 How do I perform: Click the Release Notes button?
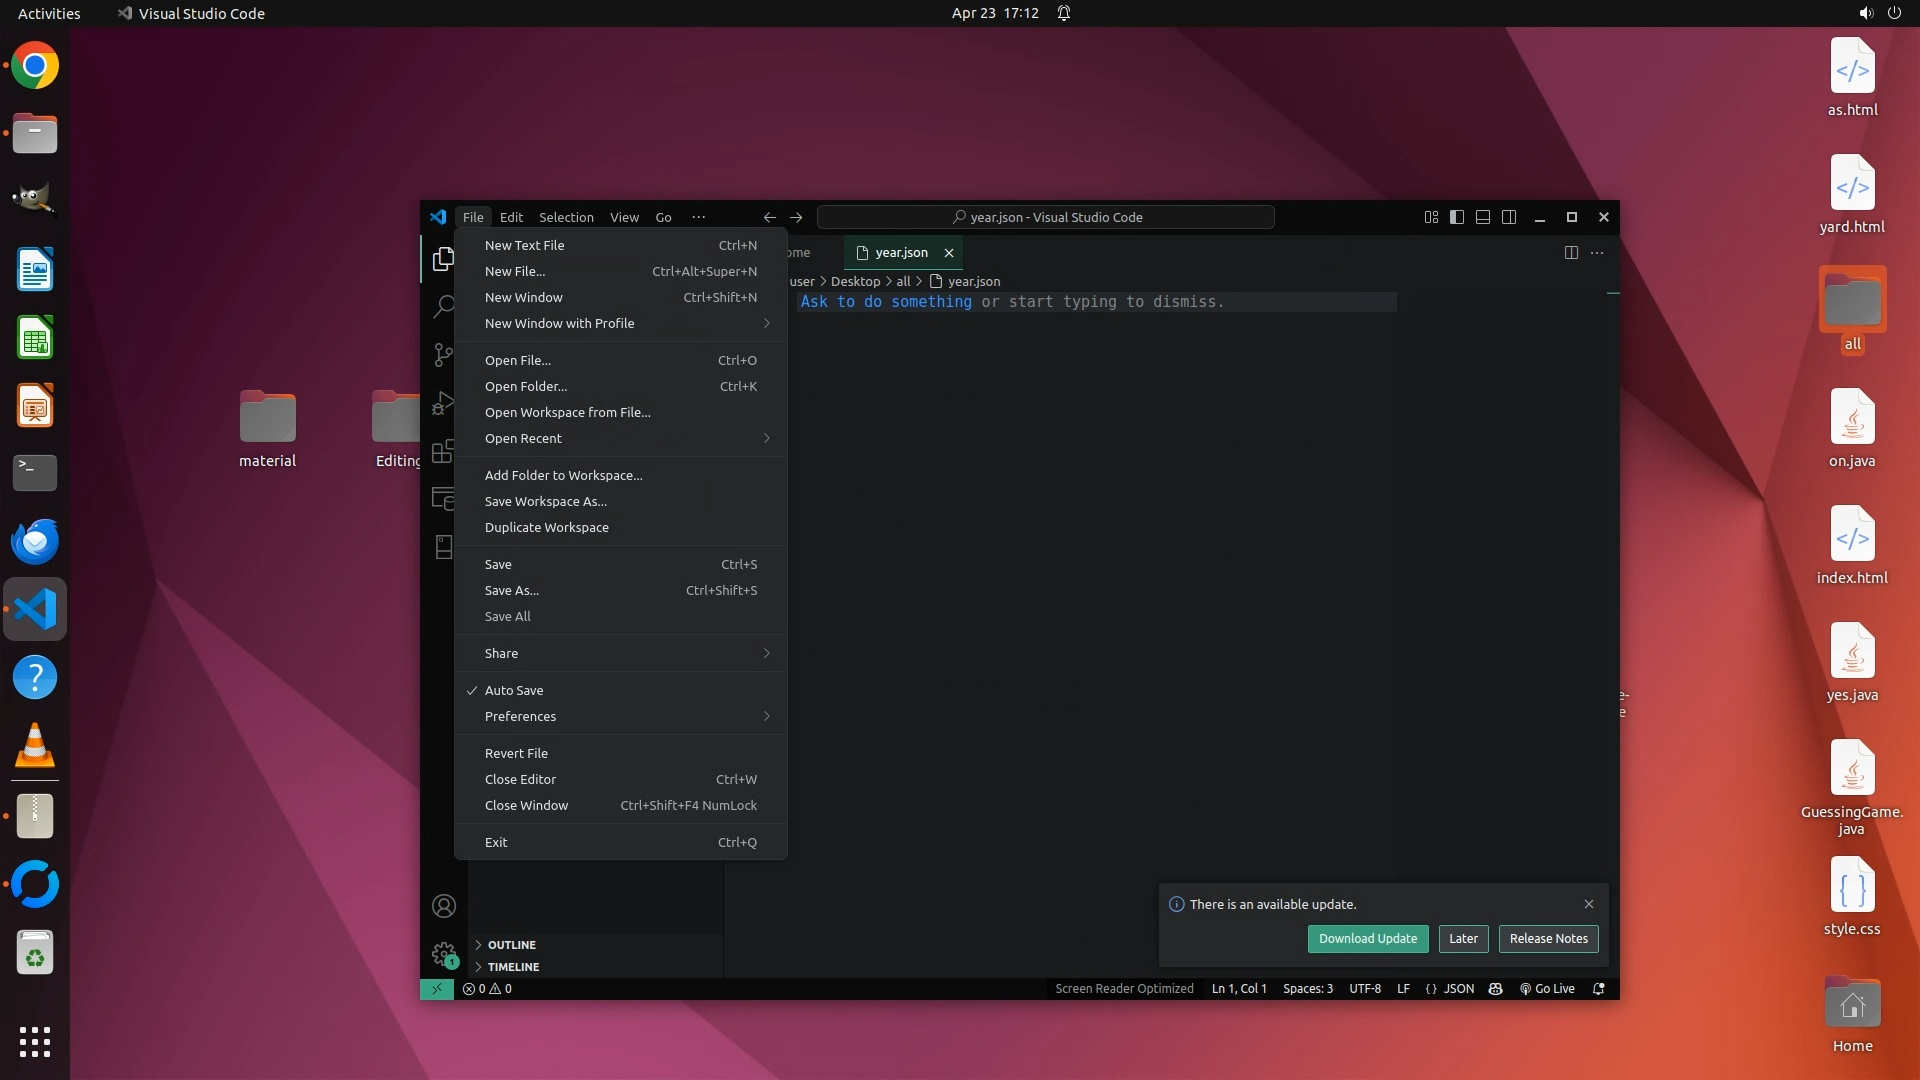pyautogui.click(x=1548, y=938)
